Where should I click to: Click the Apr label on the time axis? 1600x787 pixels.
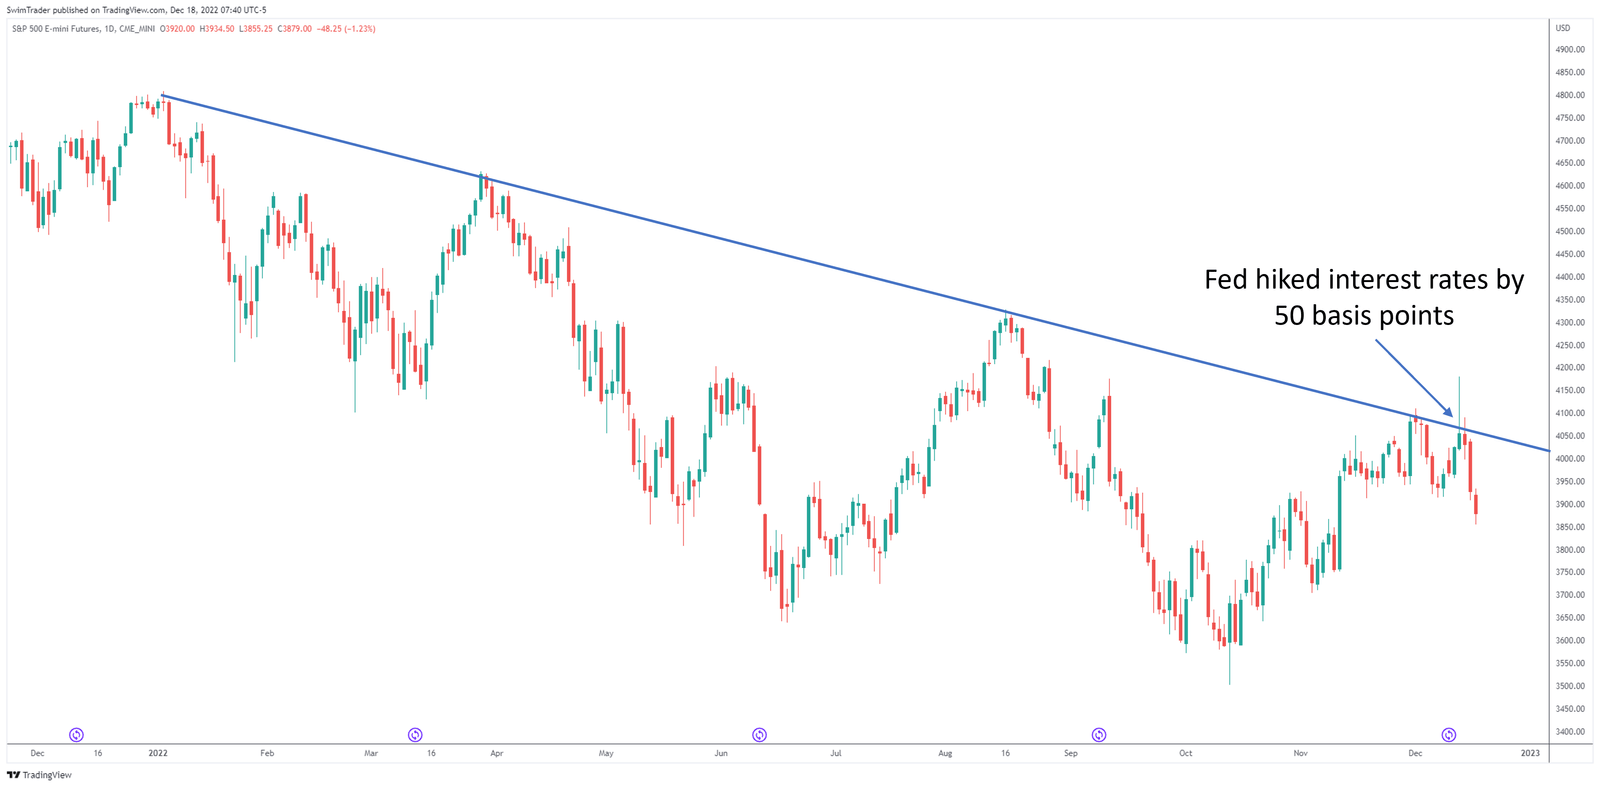pyautogui.click(x=497, y=753)
